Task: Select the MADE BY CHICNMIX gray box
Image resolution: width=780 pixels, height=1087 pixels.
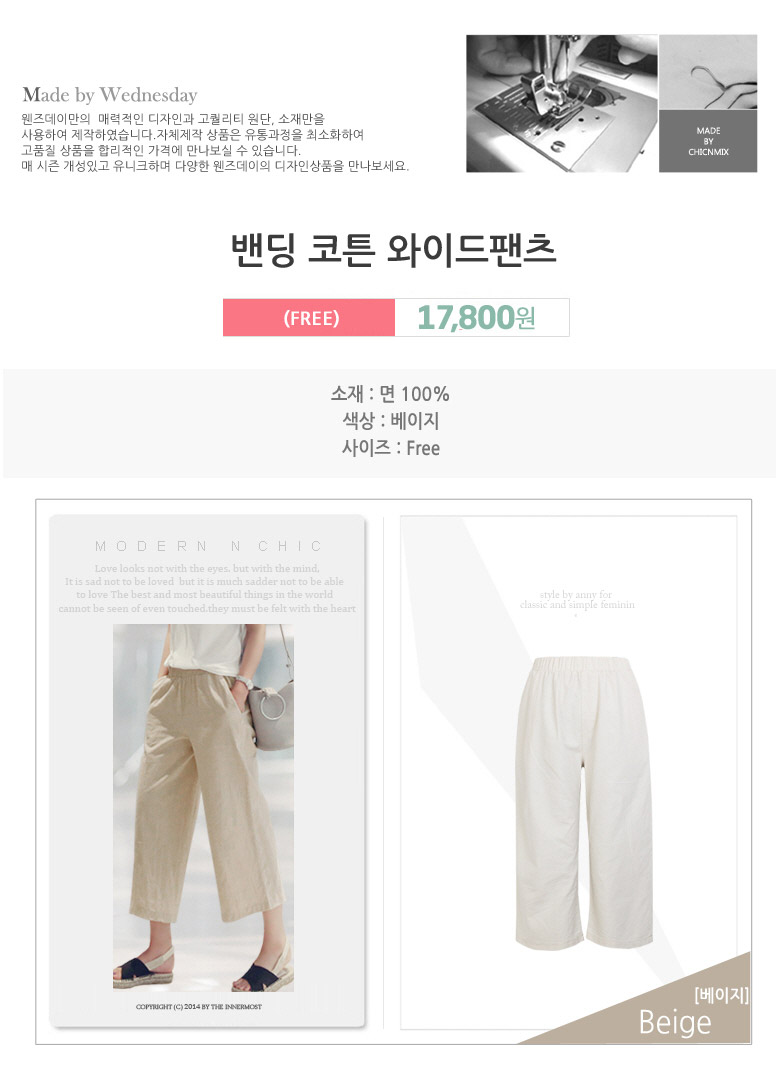Action: click(708, 141)
